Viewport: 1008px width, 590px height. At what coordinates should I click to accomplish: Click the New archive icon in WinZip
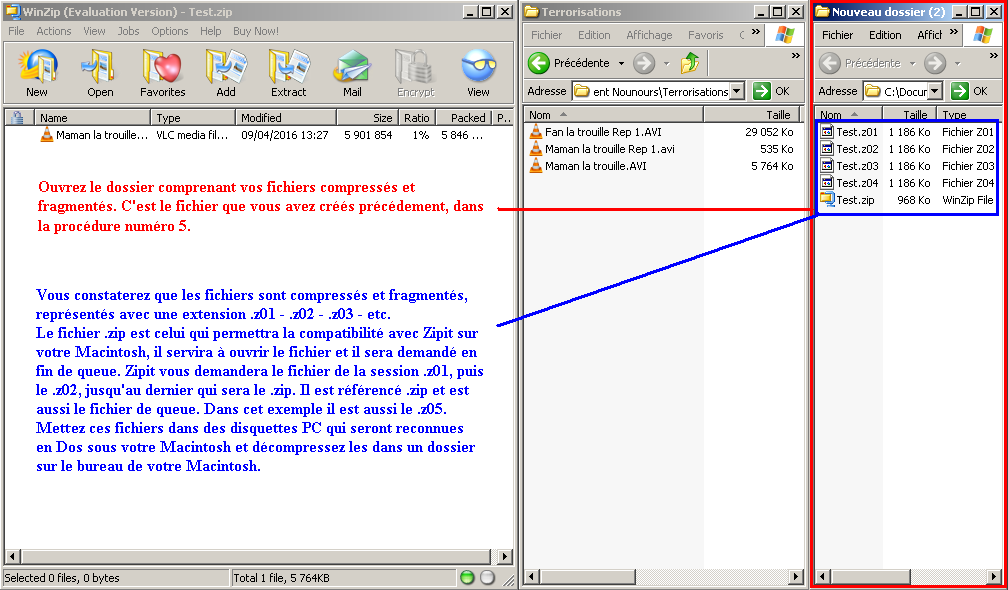(x=37, y=73)
